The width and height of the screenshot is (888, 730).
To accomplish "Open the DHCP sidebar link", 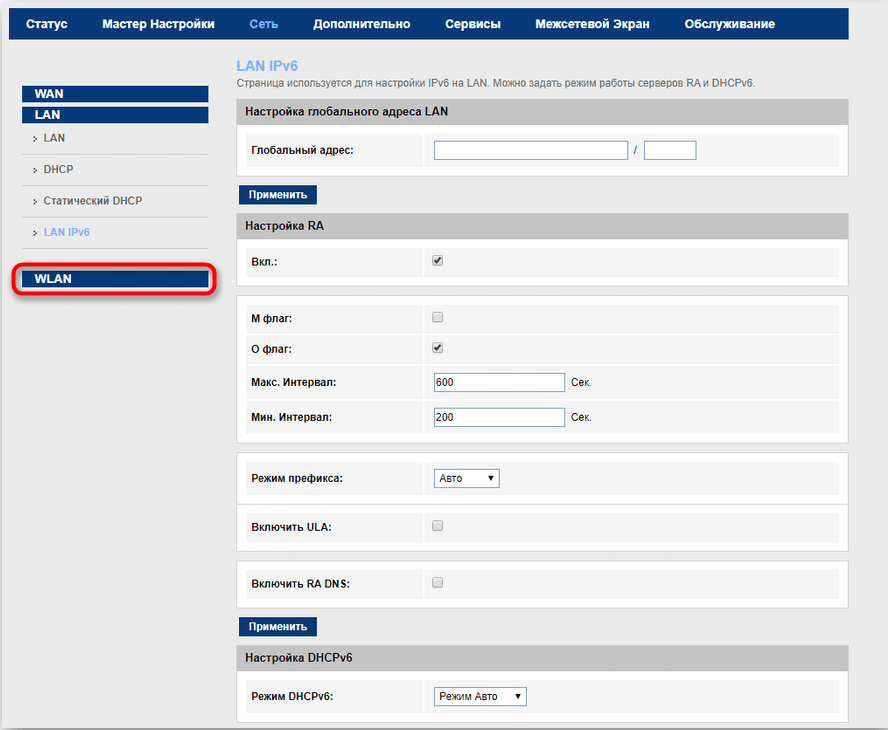I will point(58,170).
